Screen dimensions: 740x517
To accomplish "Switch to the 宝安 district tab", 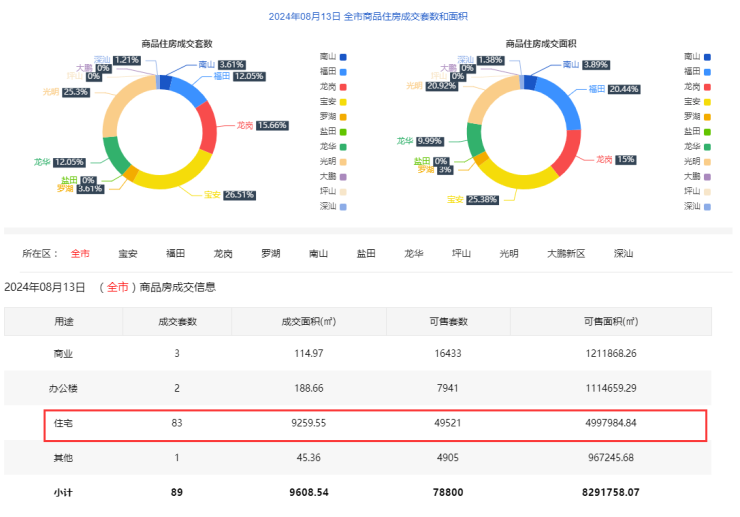I will click(128, 254).
